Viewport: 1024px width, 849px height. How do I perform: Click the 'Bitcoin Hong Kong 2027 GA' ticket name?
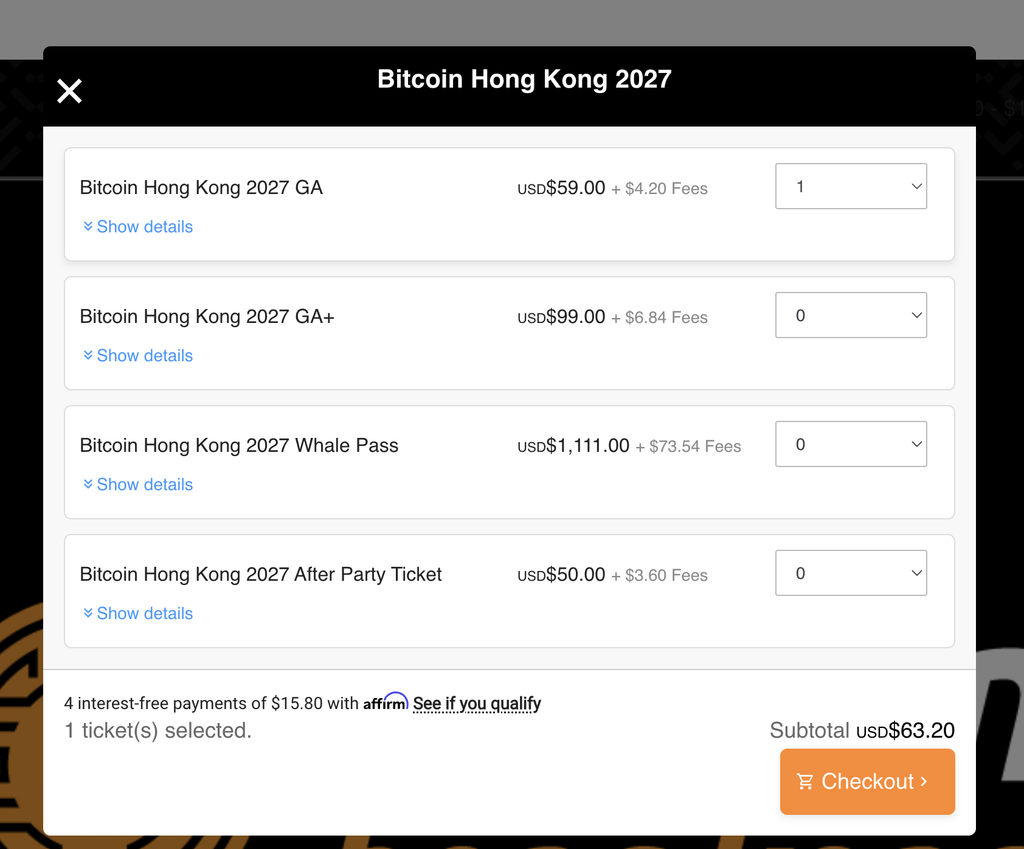click(x=201, y=188)
